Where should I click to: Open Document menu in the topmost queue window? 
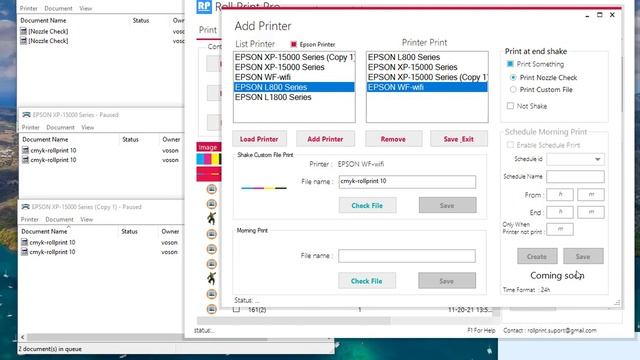[x=58, y=8]
